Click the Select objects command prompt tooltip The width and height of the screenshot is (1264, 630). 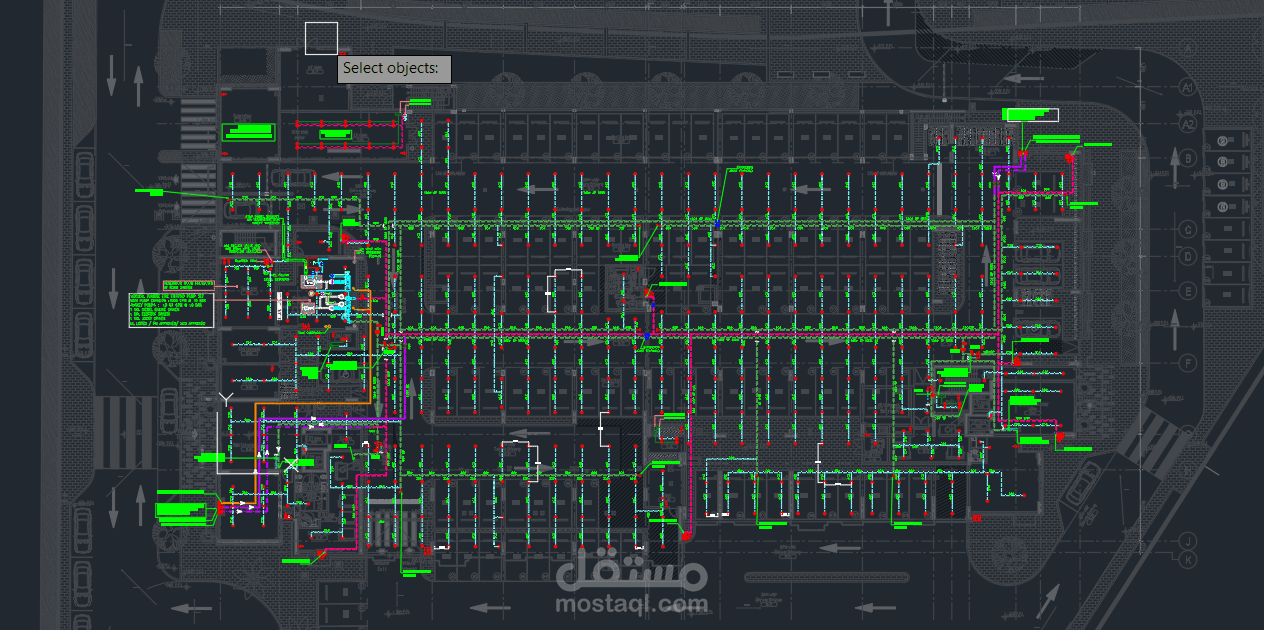pyautogui.click(x=393, y=69)
